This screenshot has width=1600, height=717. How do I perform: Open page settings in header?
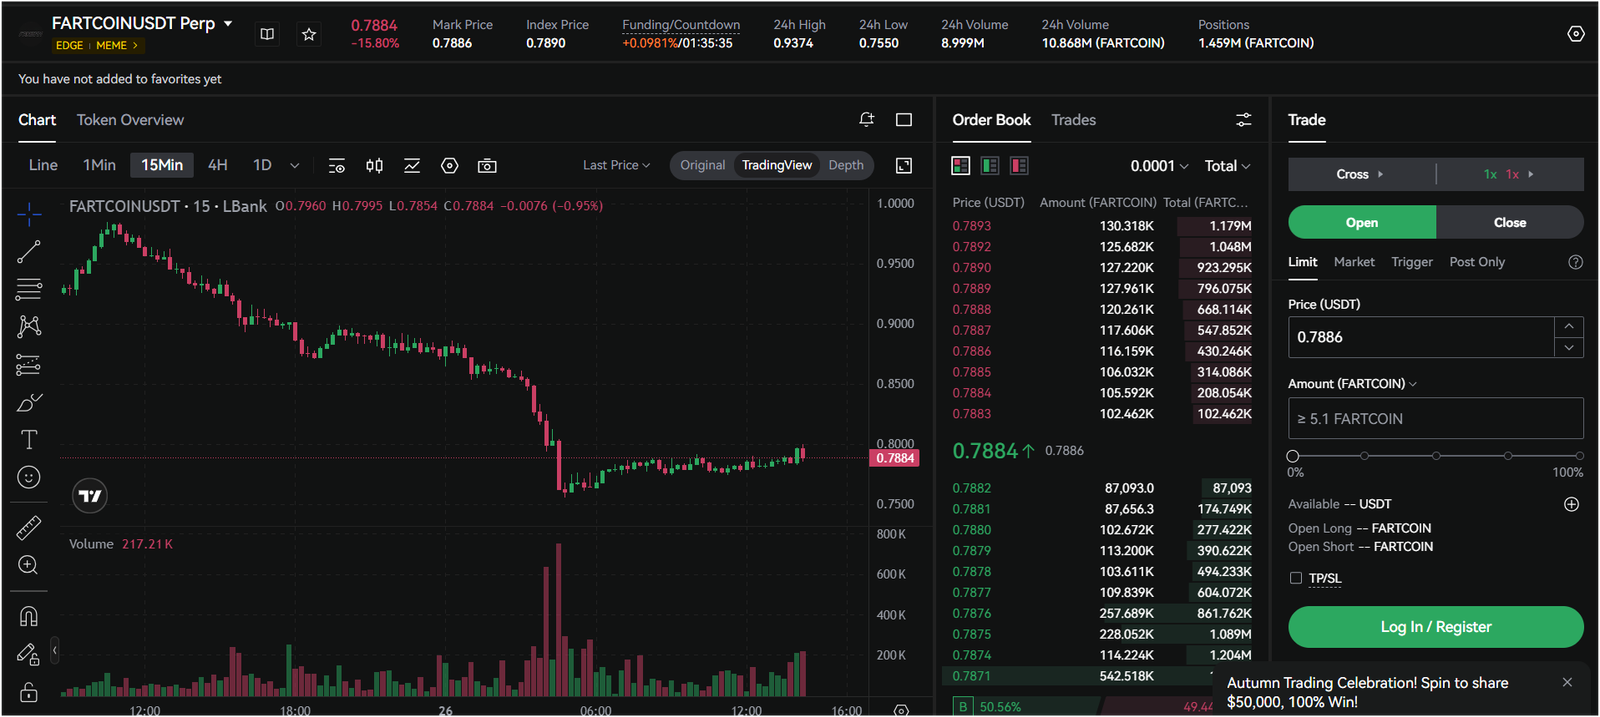[x=1576, y=34]
